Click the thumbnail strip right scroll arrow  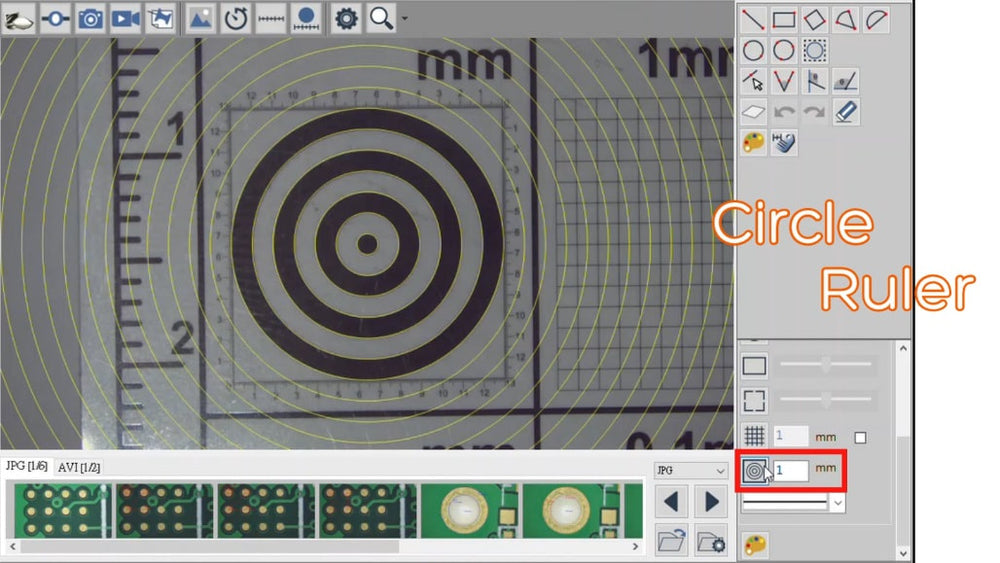tap(635, 546)
